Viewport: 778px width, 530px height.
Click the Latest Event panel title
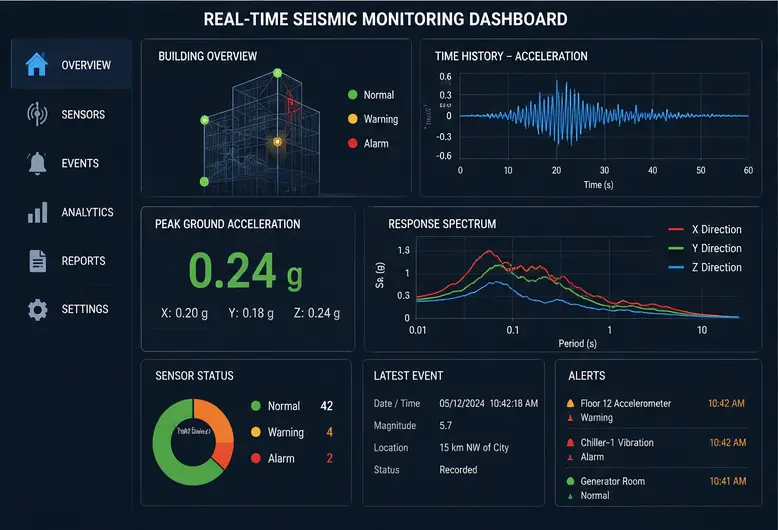[x=408, y=376]
